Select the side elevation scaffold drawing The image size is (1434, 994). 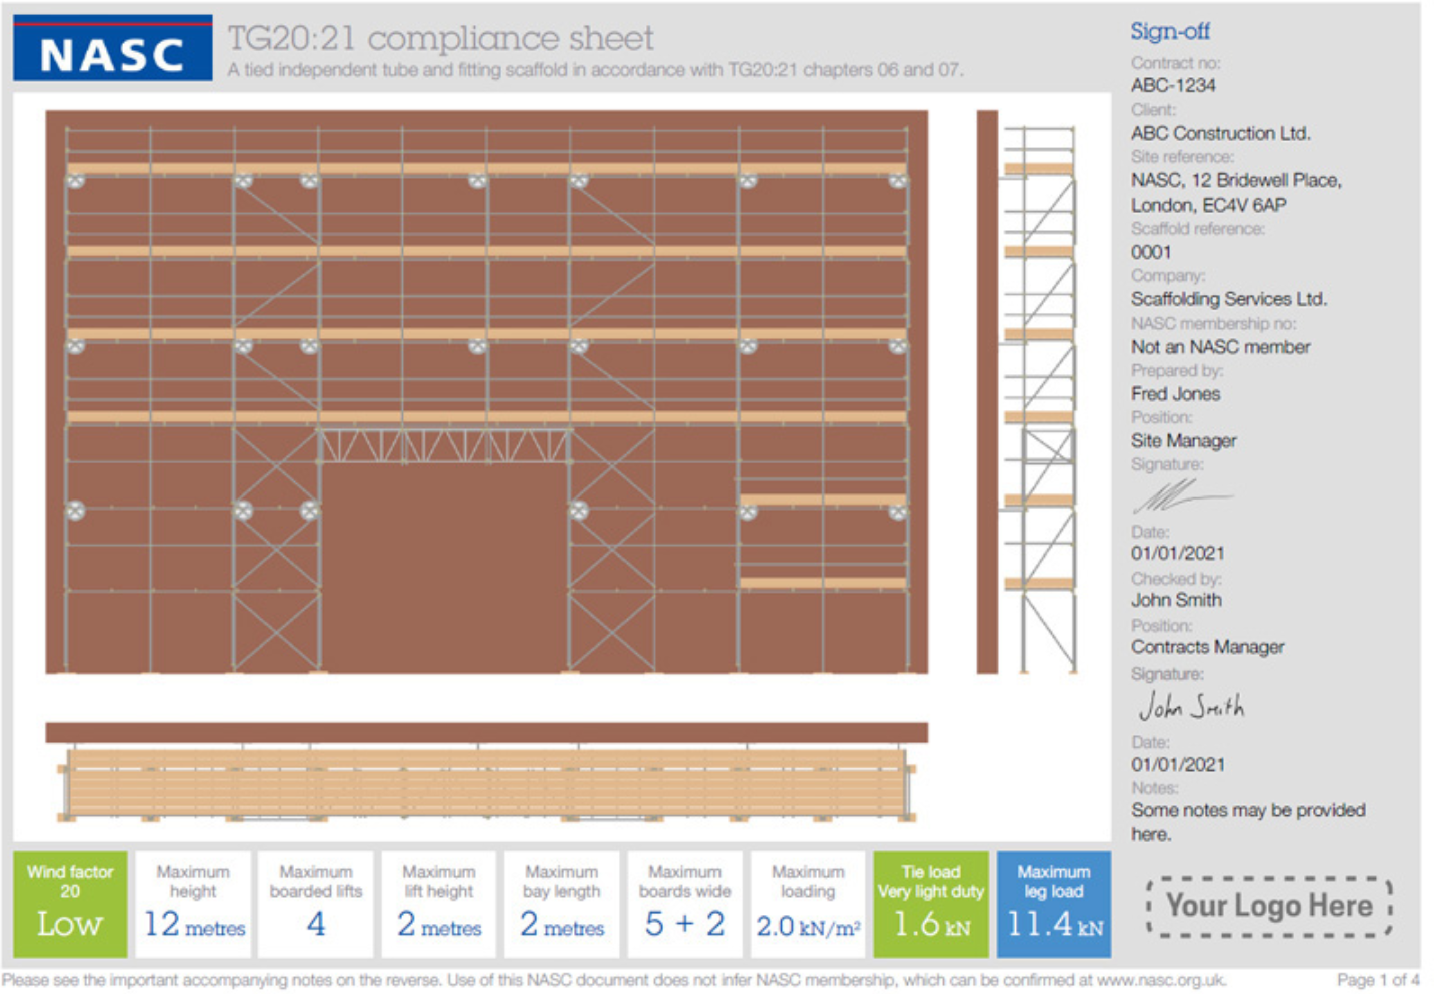(x=1028, y=392)
